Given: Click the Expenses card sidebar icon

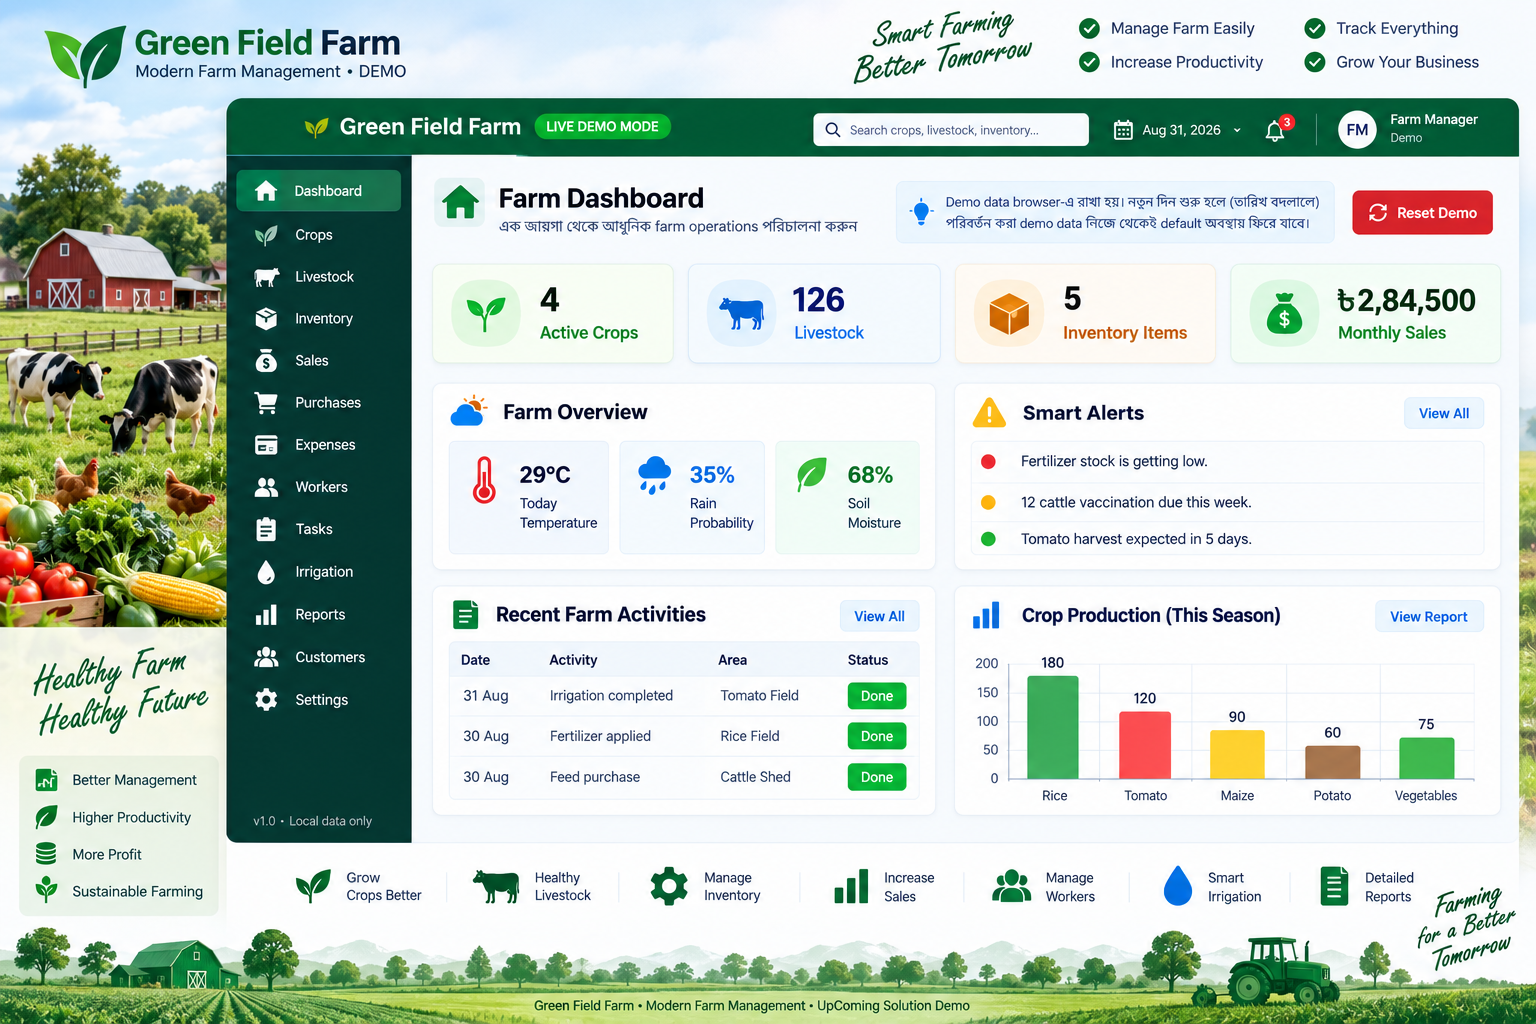Looking at the screenshot, I should point(266,445).
